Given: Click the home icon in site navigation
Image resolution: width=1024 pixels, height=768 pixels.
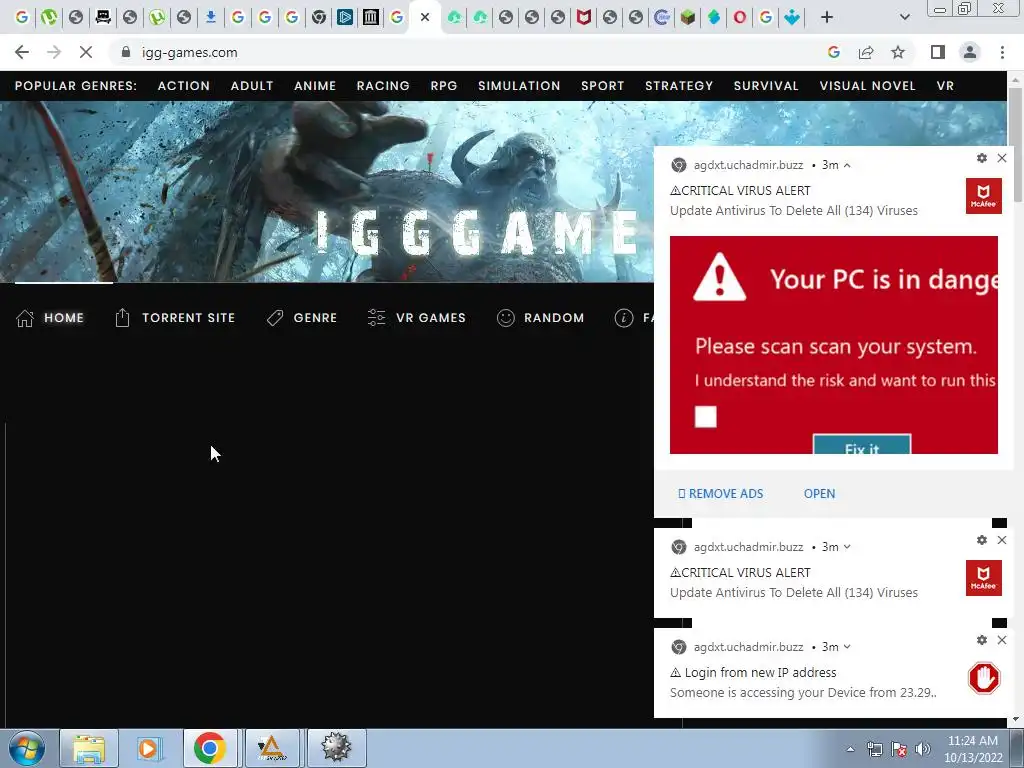Looking at the screenshot, I should pyautogui.click(x=25, y=318).
